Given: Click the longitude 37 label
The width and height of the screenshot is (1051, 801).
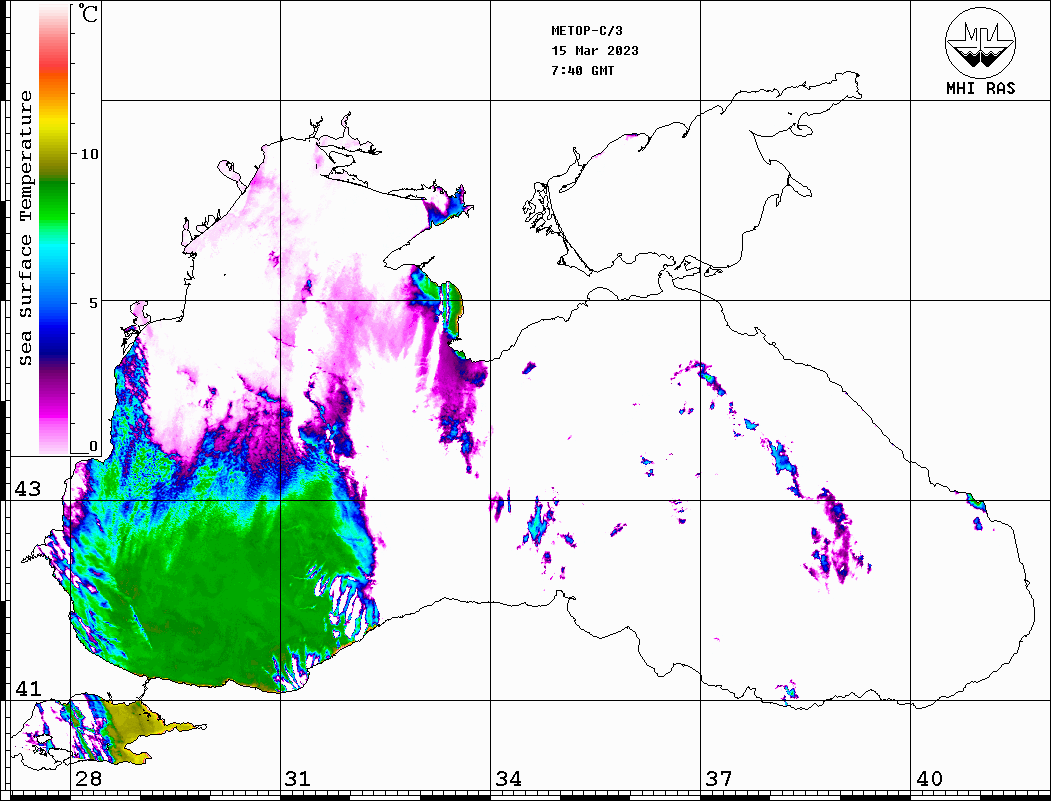Looking at the screenshot, I should (x=719, y=778).
